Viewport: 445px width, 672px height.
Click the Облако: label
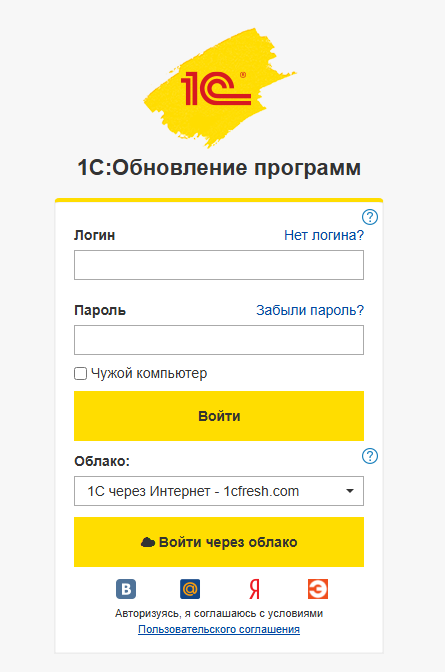102,461
